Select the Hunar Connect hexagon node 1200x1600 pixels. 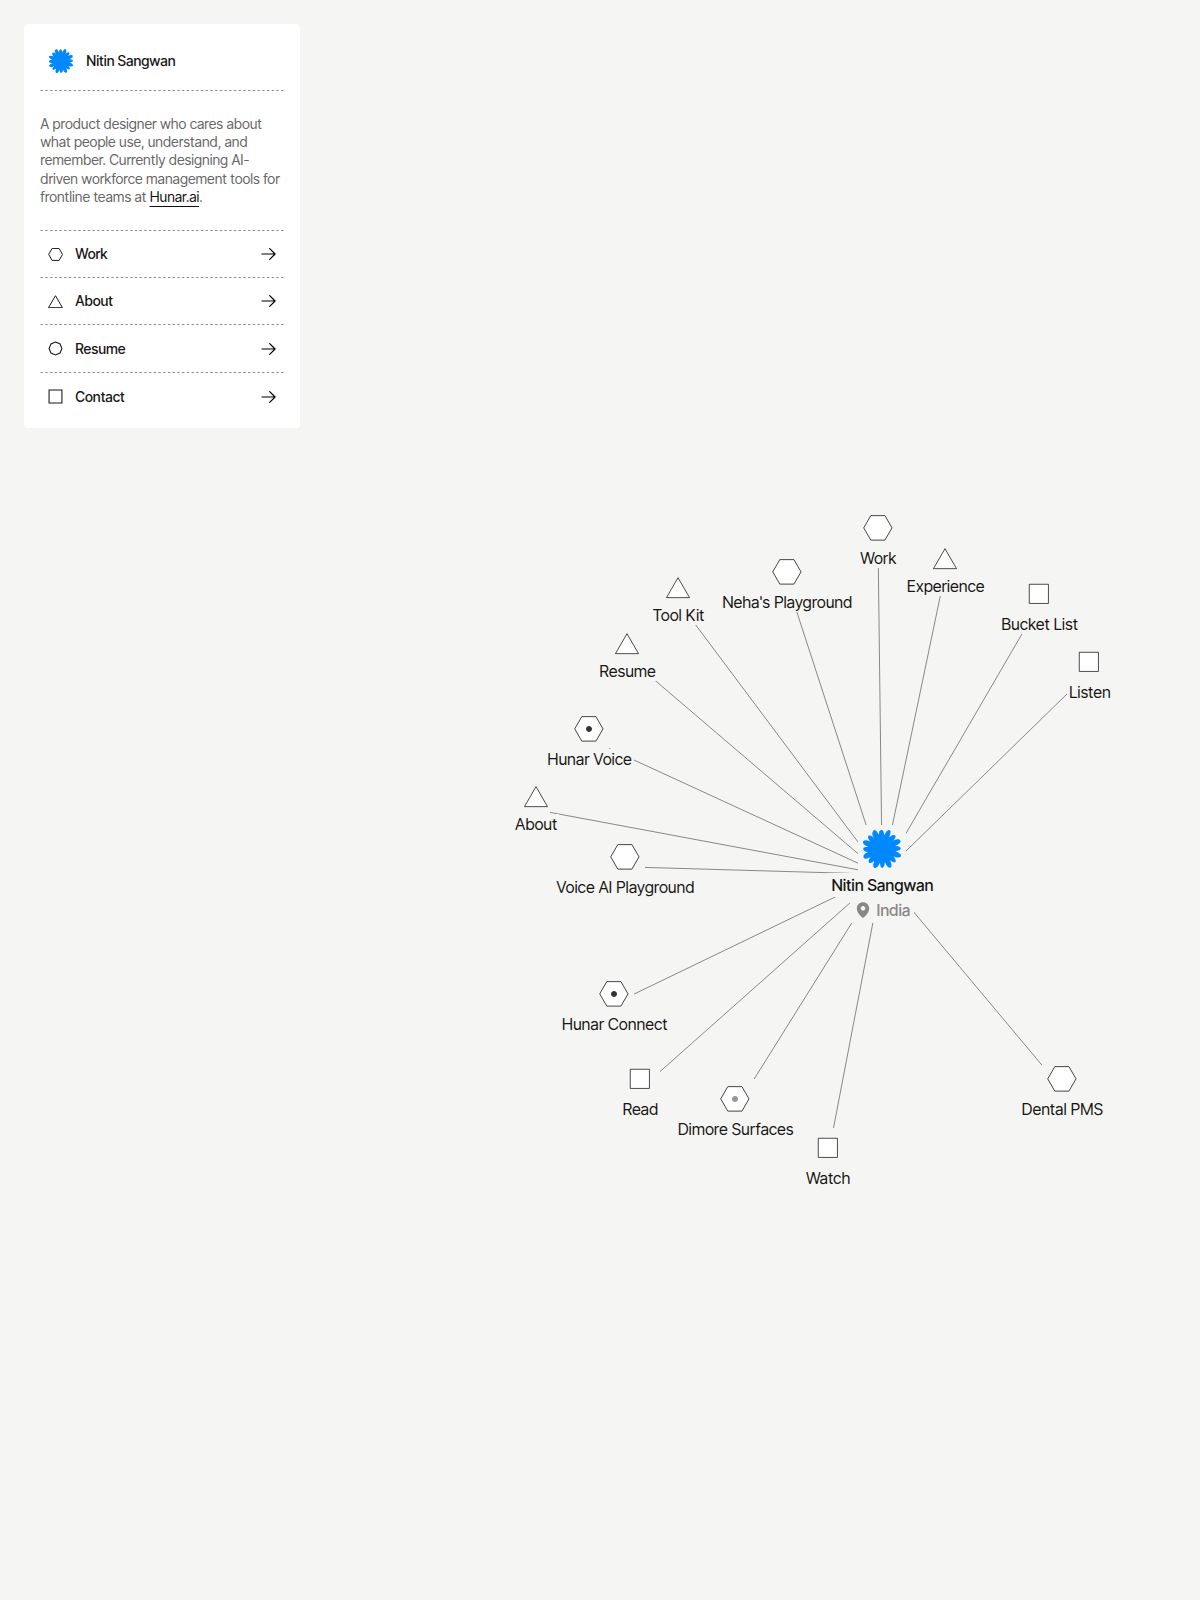(x=614, y=994)
